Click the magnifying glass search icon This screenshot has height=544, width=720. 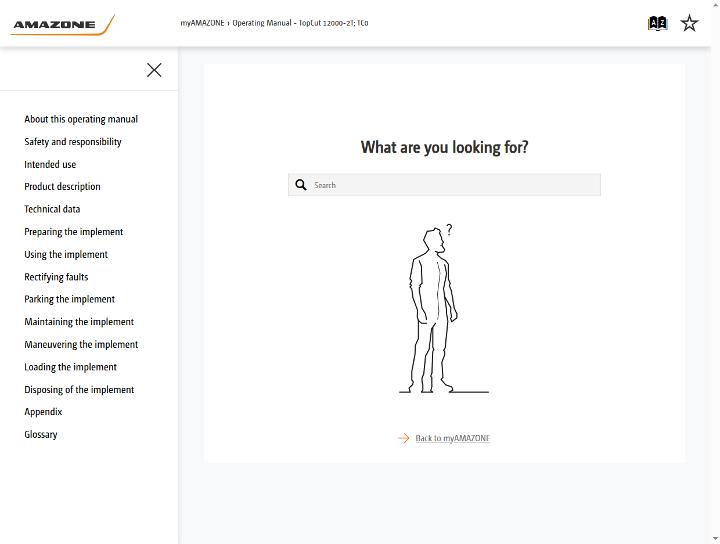[301, 185]
